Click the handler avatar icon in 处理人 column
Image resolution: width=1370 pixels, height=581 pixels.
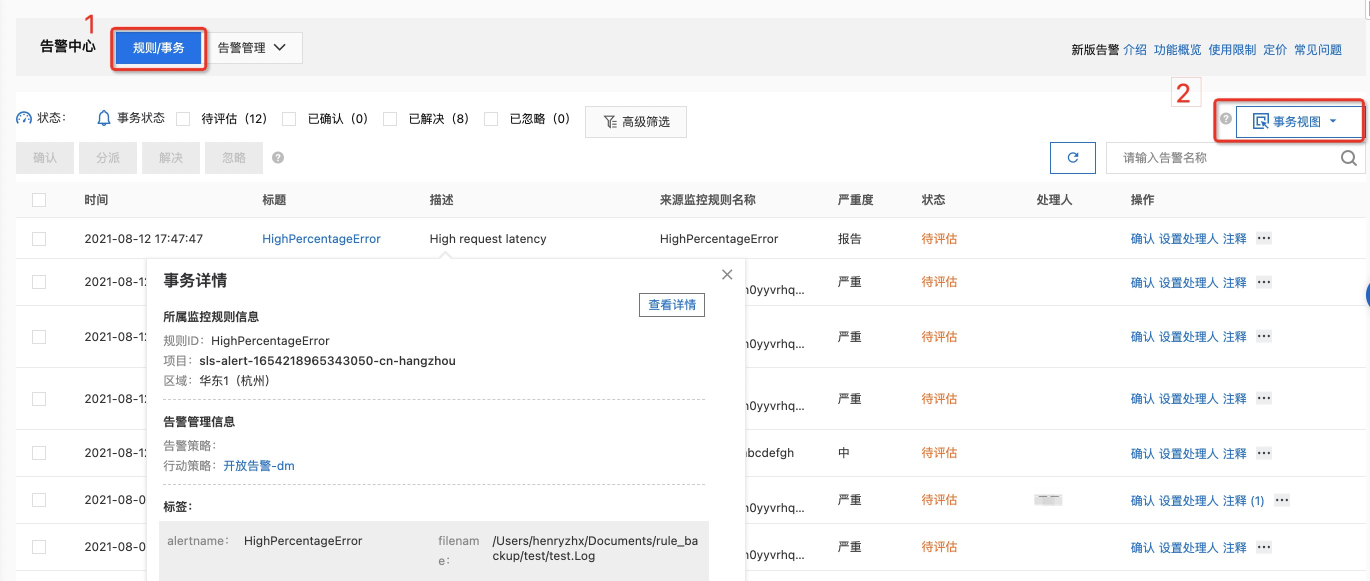pos(1047,499)
